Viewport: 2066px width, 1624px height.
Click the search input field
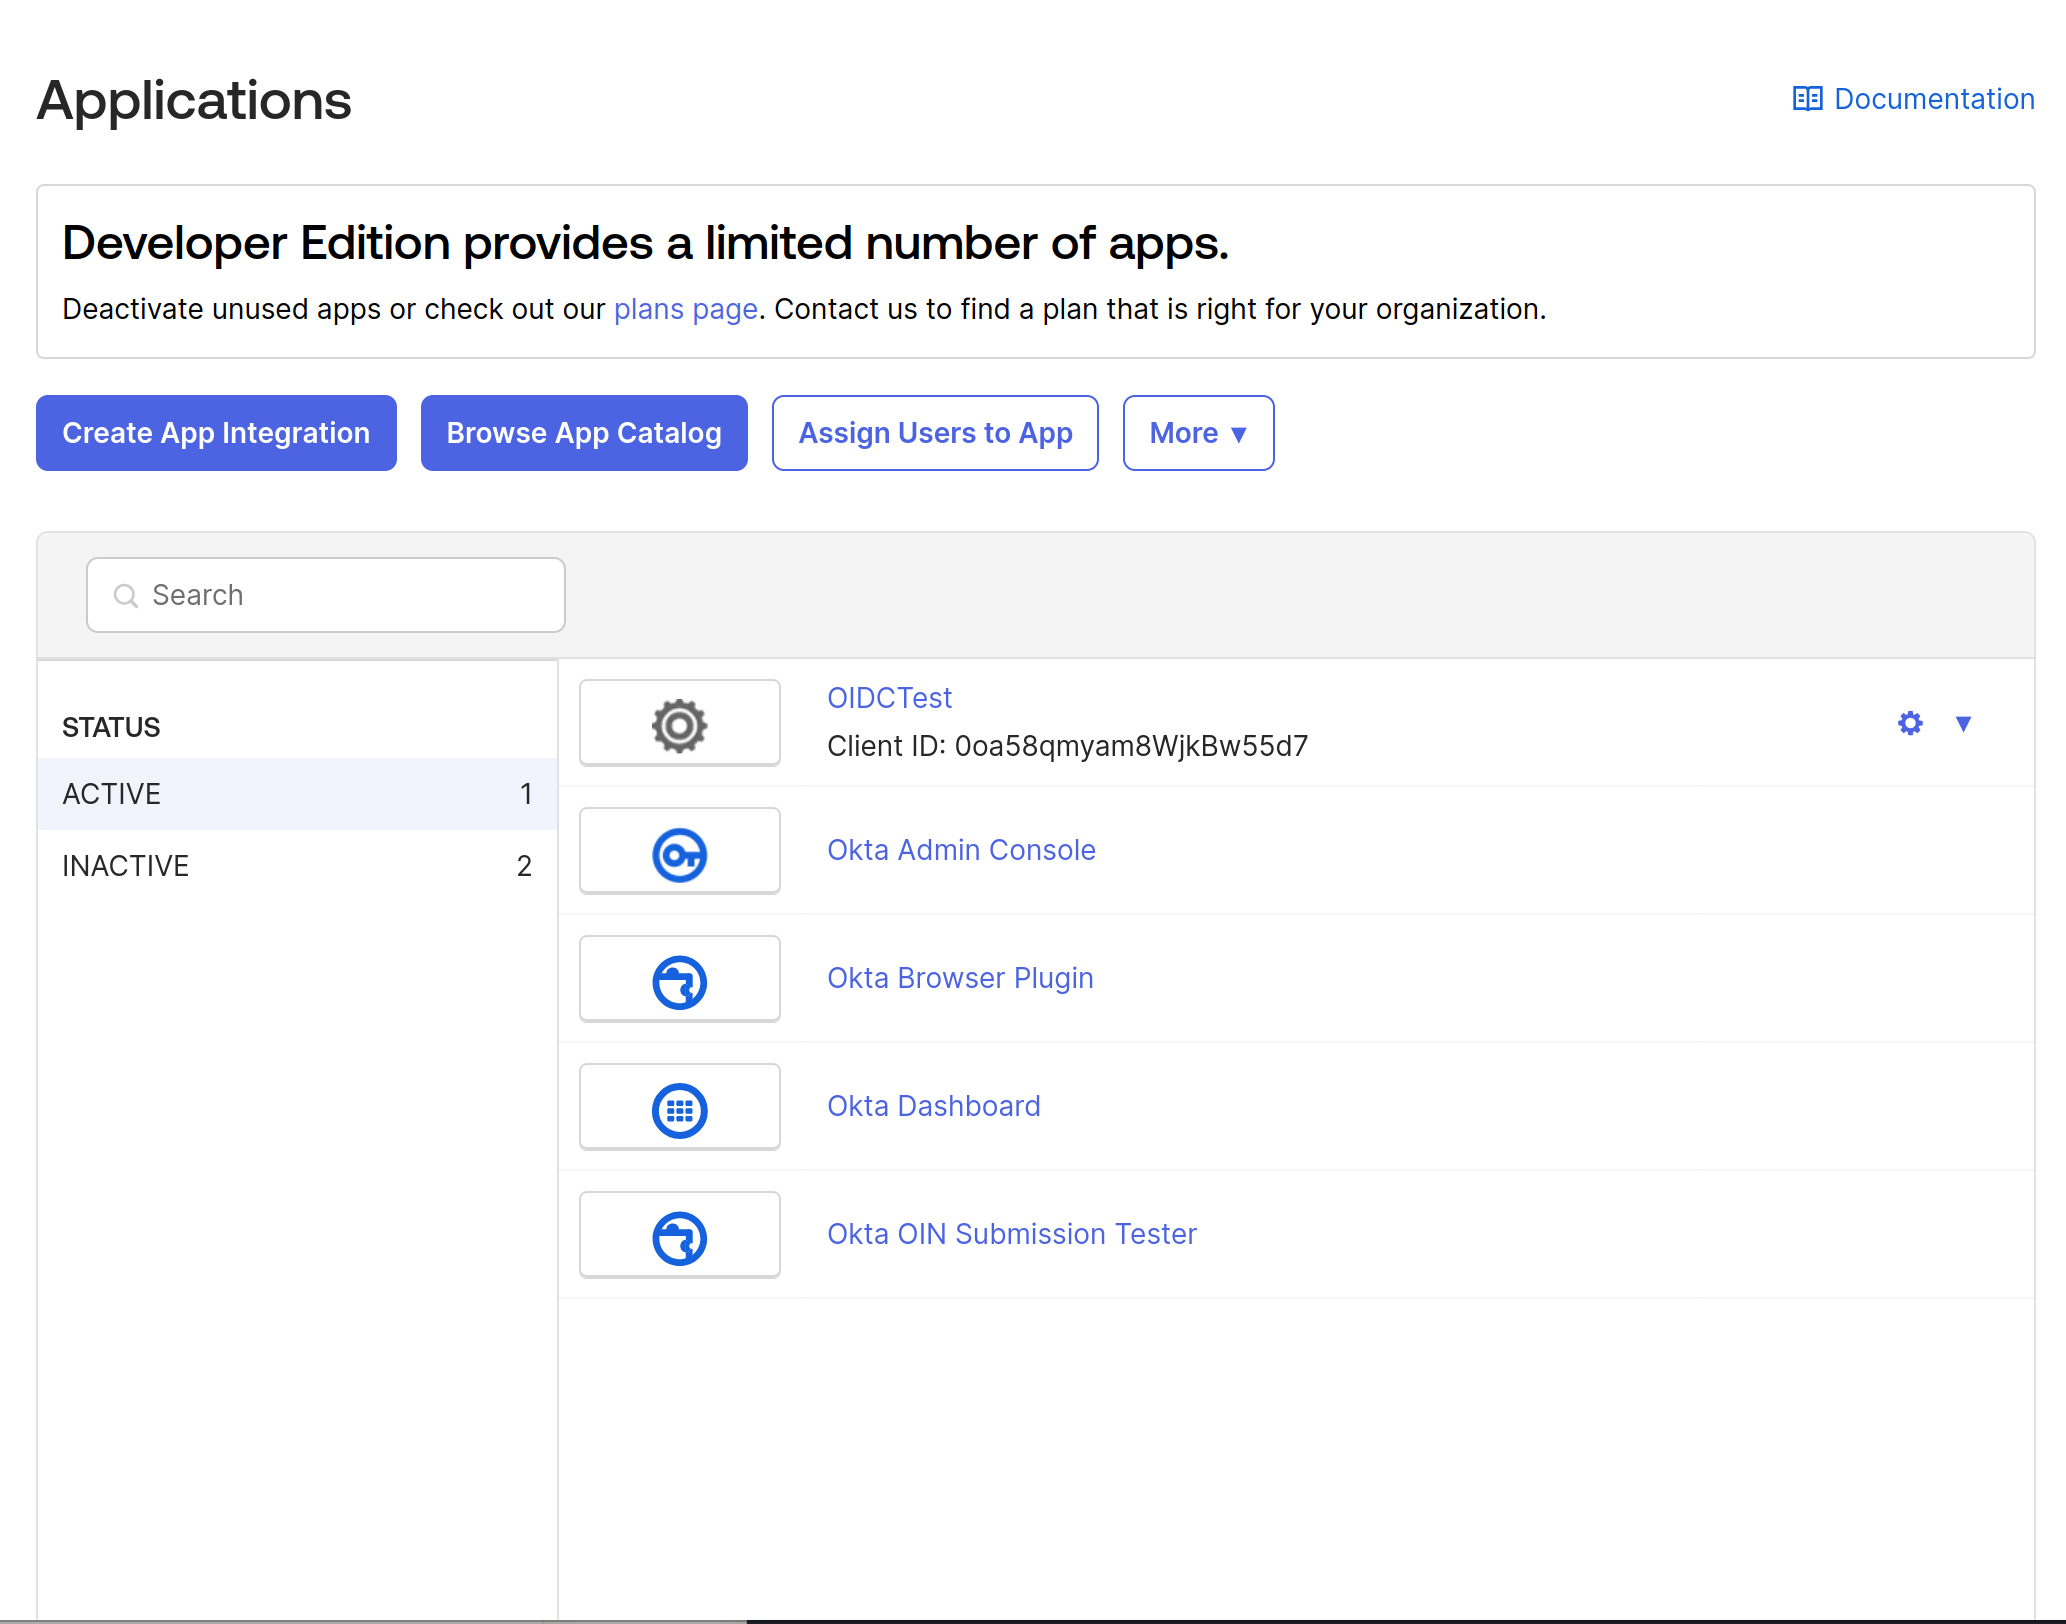(325, 594)
